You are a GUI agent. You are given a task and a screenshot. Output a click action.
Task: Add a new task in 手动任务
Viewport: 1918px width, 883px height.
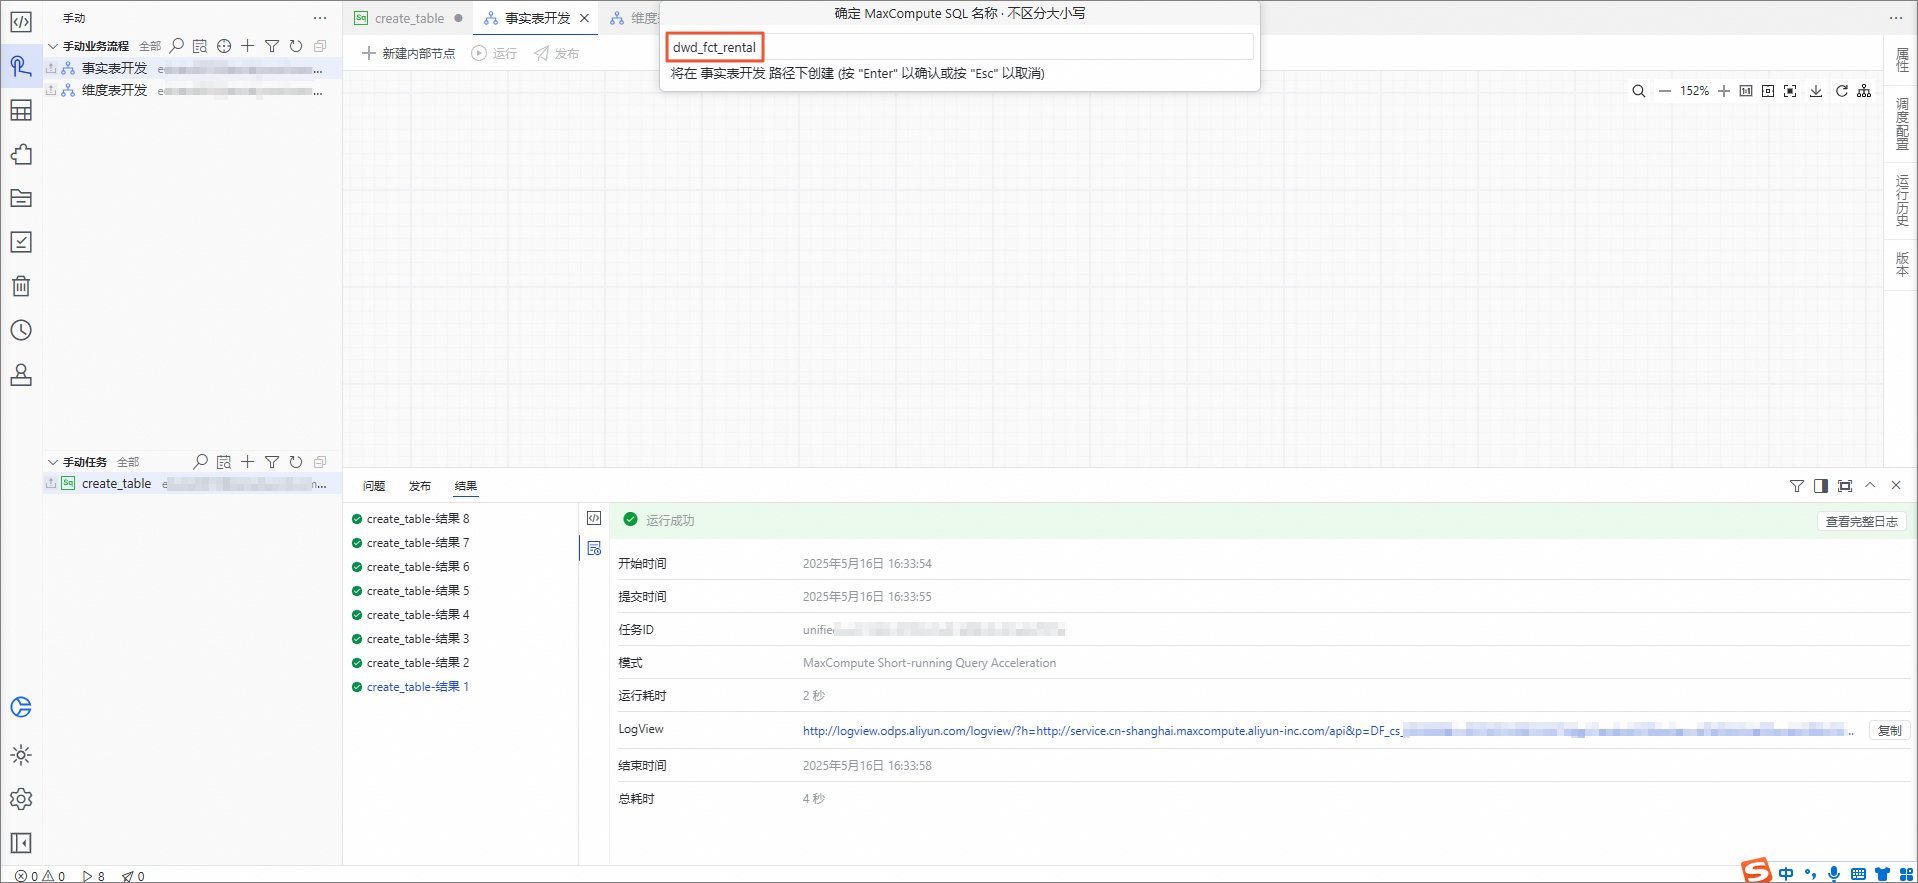click(248, 462)
